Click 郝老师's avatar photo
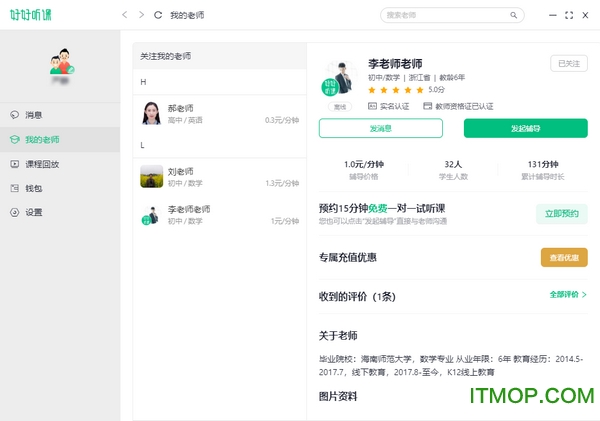 click(152, 113)
